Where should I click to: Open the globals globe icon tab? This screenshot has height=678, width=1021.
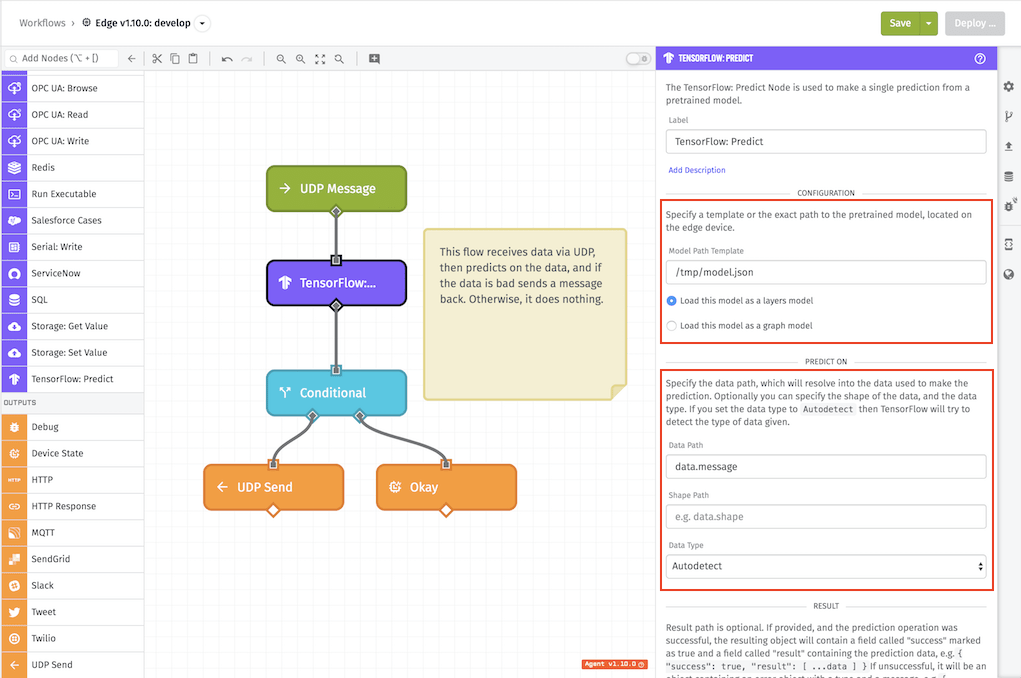pyautogui.click(x=1009, y=274)
